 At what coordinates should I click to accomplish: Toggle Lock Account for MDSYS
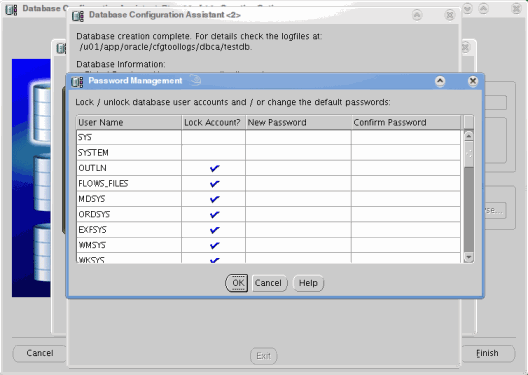coord(214,199)
